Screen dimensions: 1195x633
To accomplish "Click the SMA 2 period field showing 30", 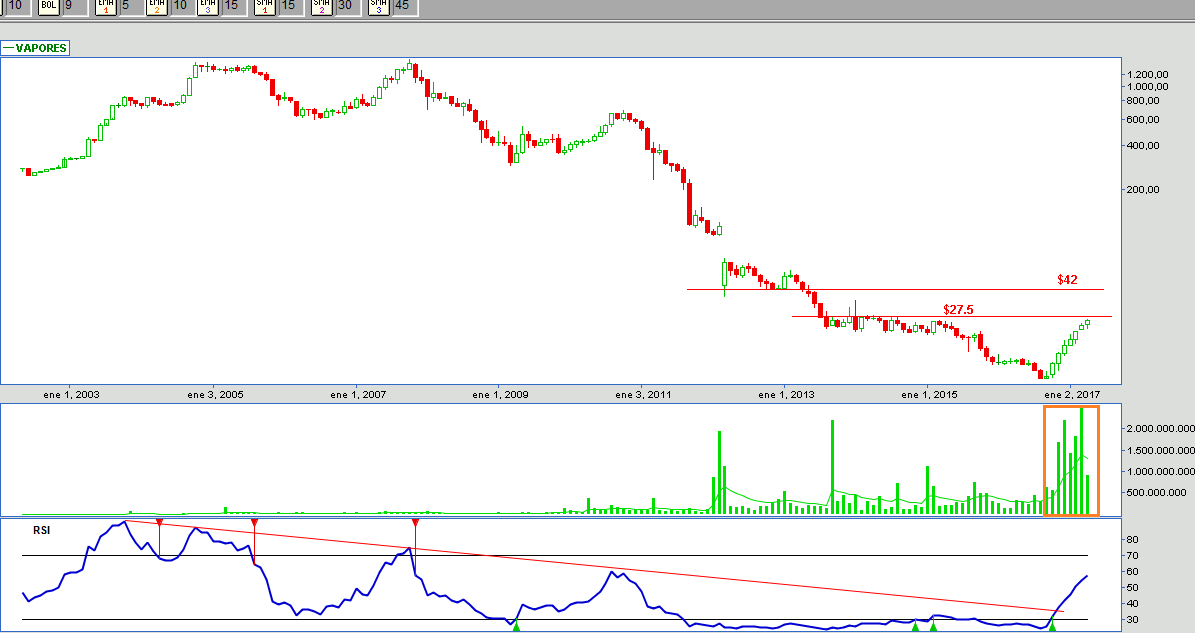I will click(x=345, y=6).
